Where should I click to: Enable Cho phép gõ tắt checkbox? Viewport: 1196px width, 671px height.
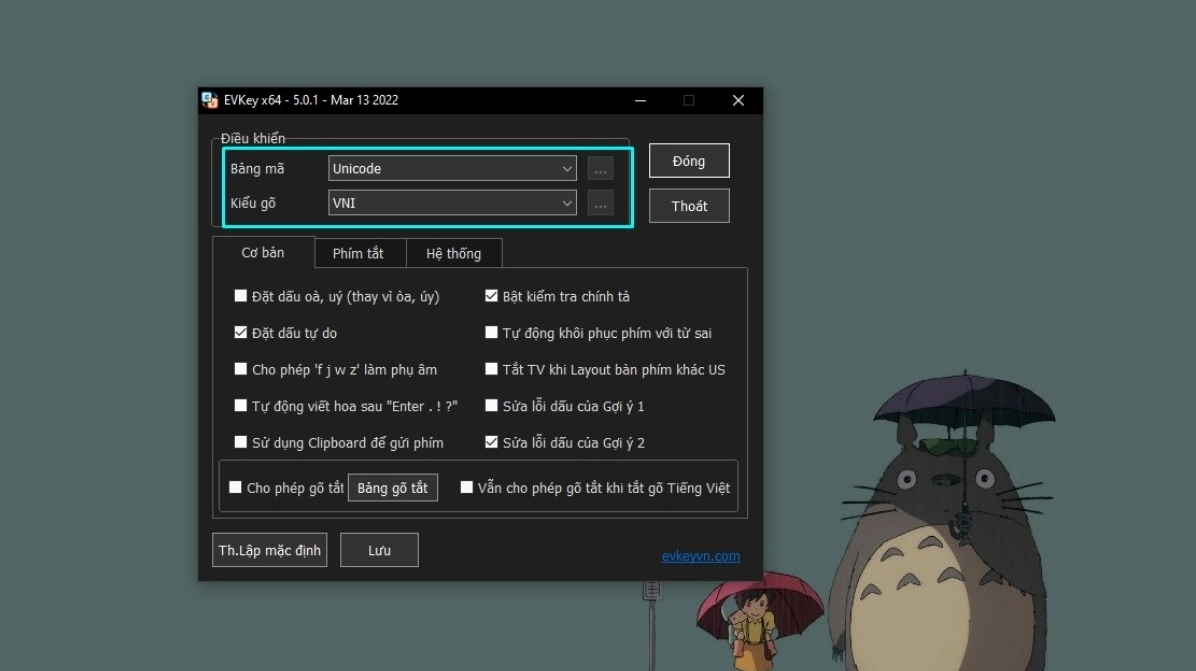click(235, 487)
